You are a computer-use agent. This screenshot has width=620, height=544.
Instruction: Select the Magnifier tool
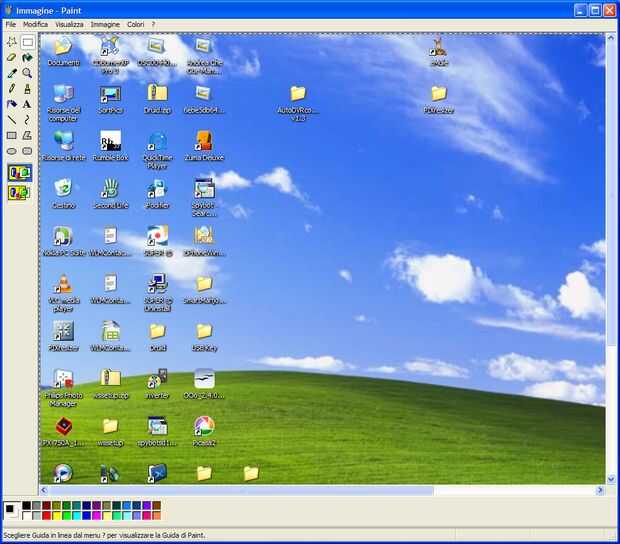click(27, 73)
